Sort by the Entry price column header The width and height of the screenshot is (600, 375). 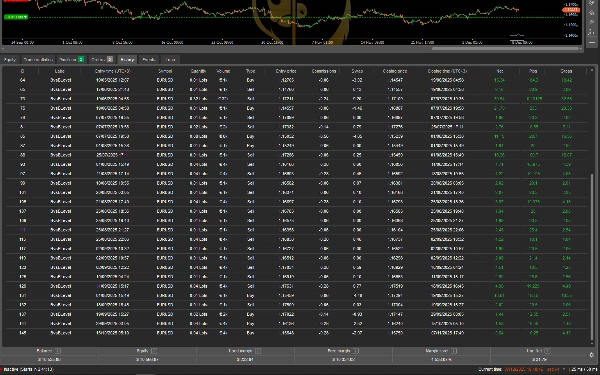pyautogui.click(x=286, y=71)
